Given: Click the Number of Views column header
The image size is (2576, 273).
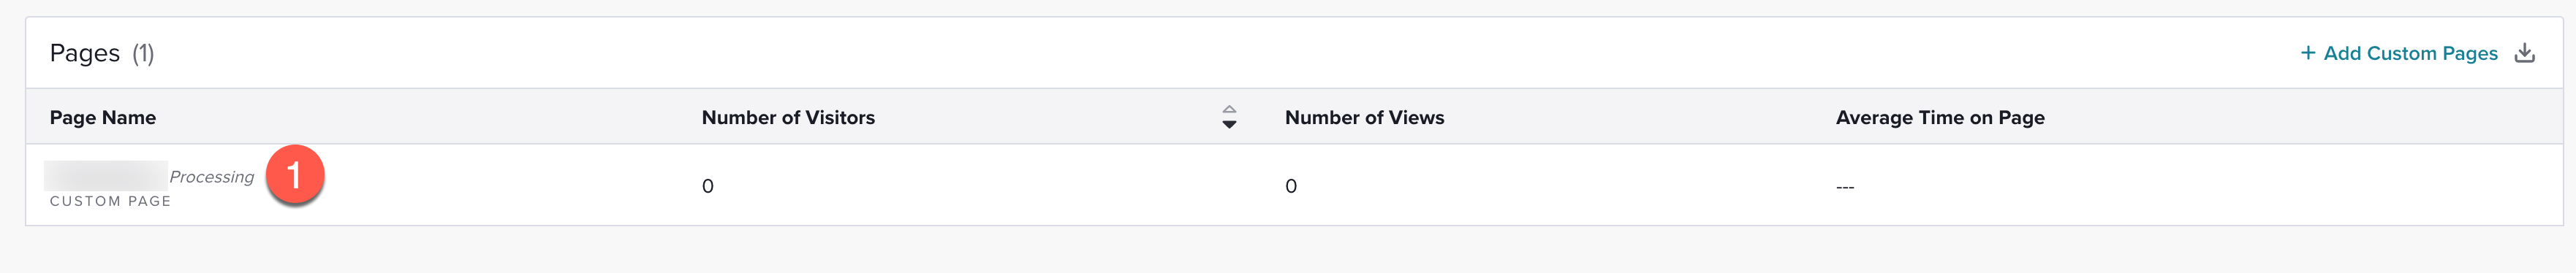Looking at the screenshot, I should pos(1364,118).
